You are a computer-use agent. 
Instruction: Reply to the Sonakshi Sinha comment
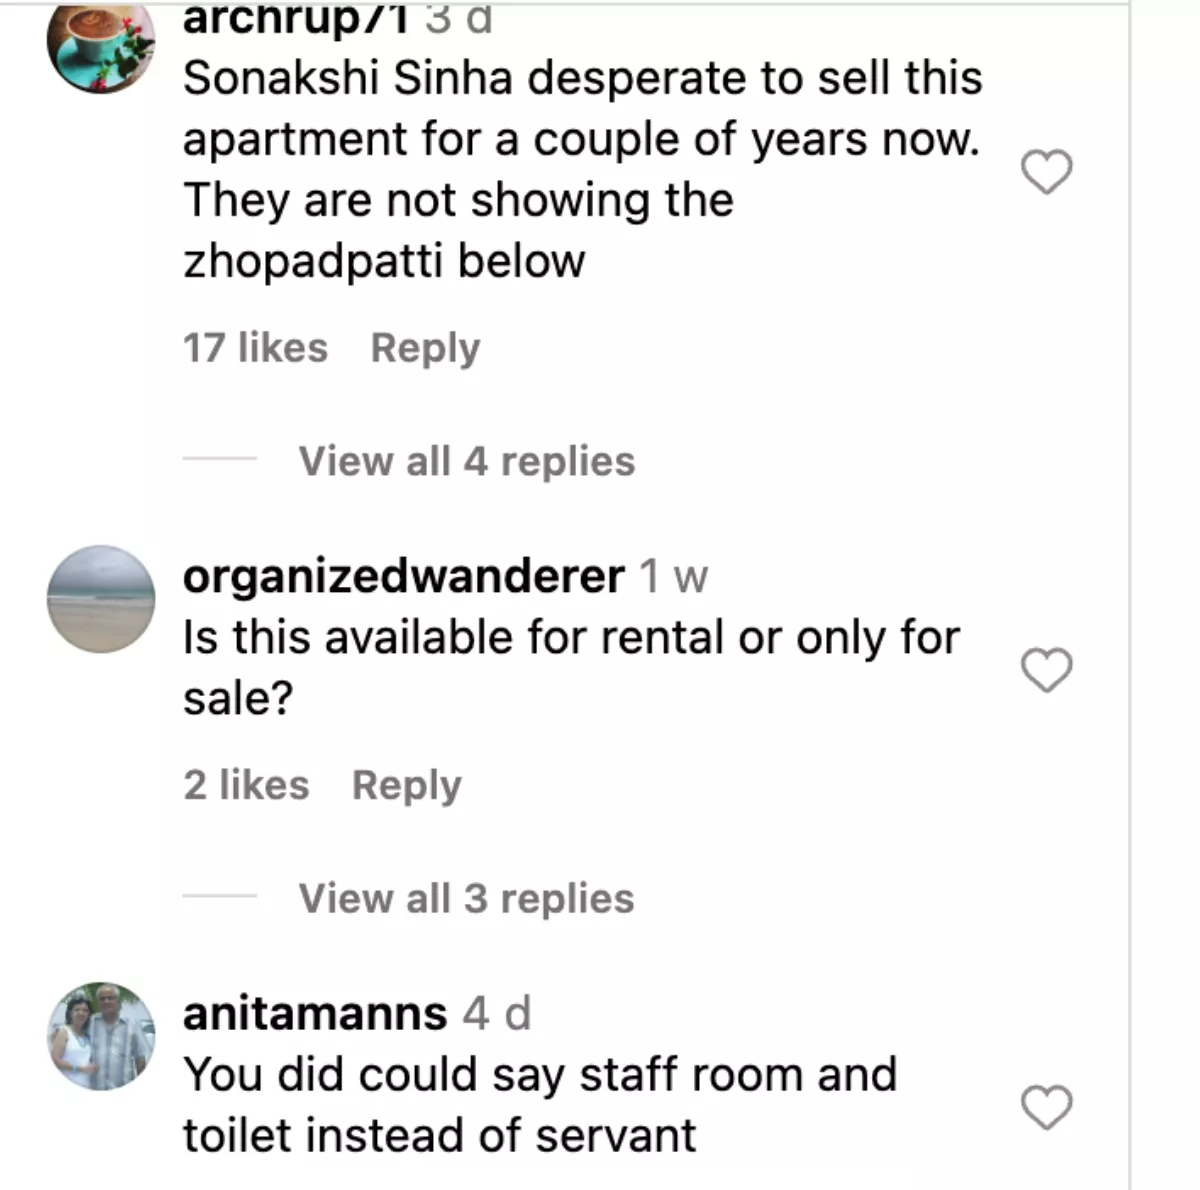[425, 348]
